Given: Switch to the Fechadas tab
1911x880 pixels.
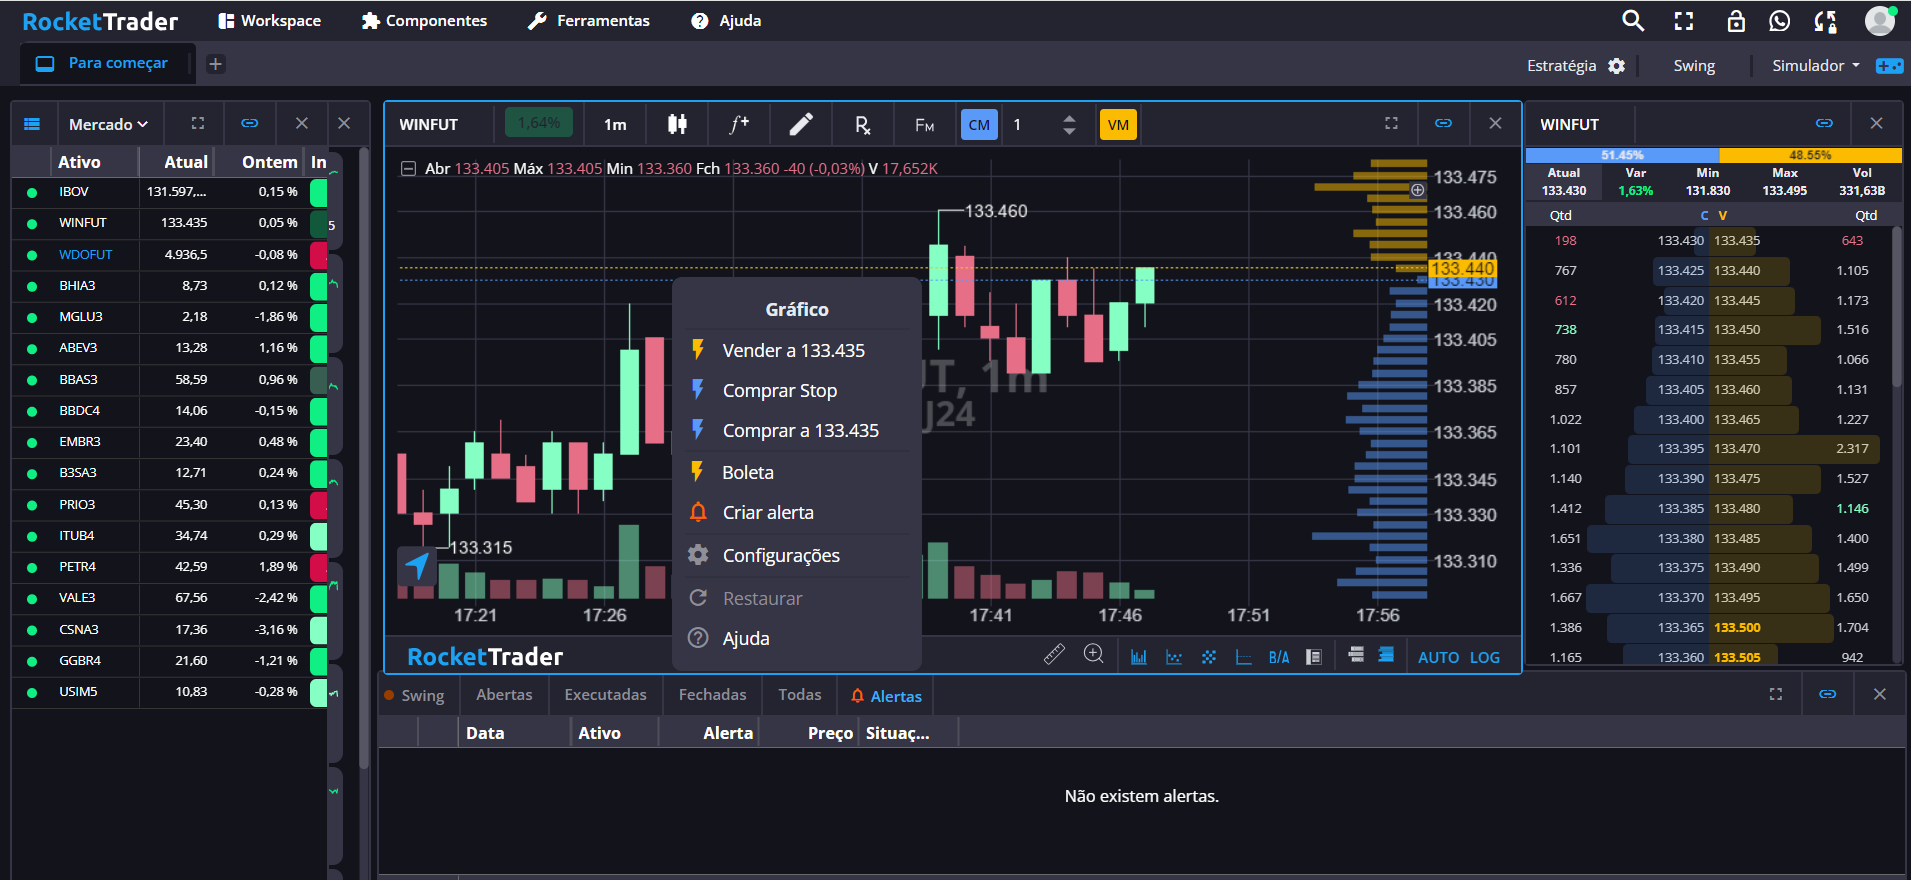Looking at the screenshot, I should pyautogui.click(x=712, y=694).
